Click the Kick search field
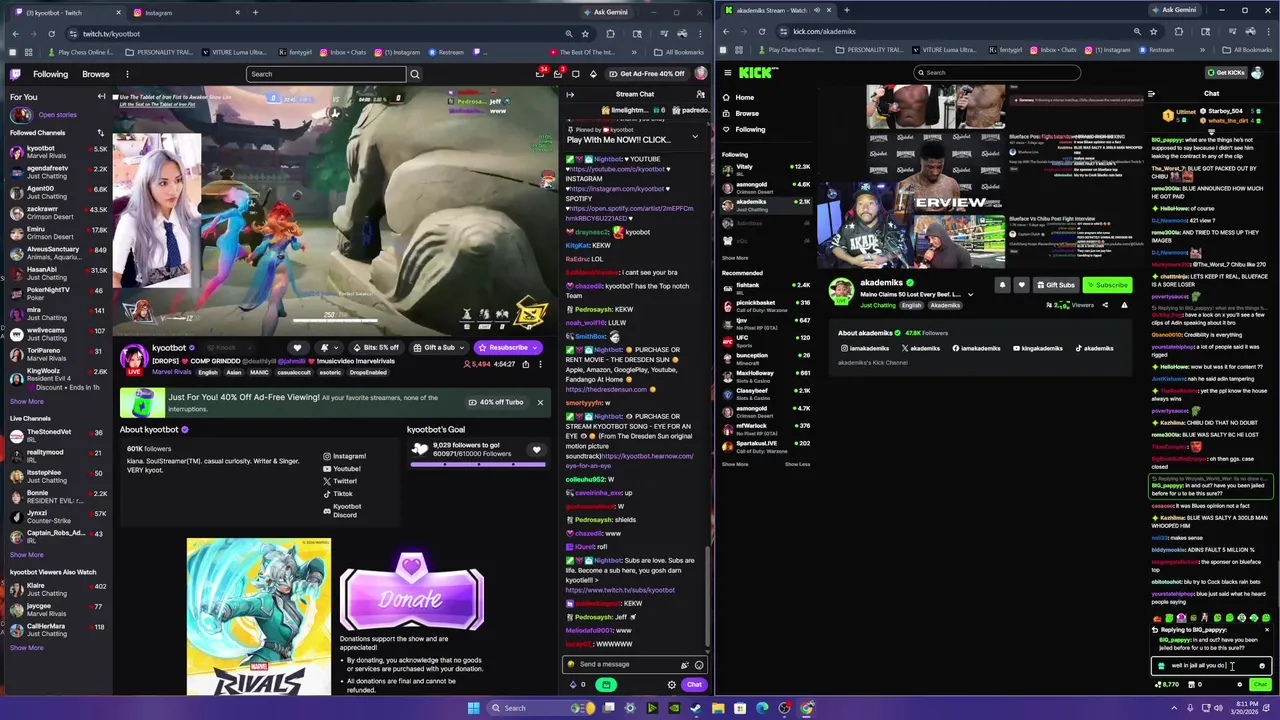 tap(997, 72)
